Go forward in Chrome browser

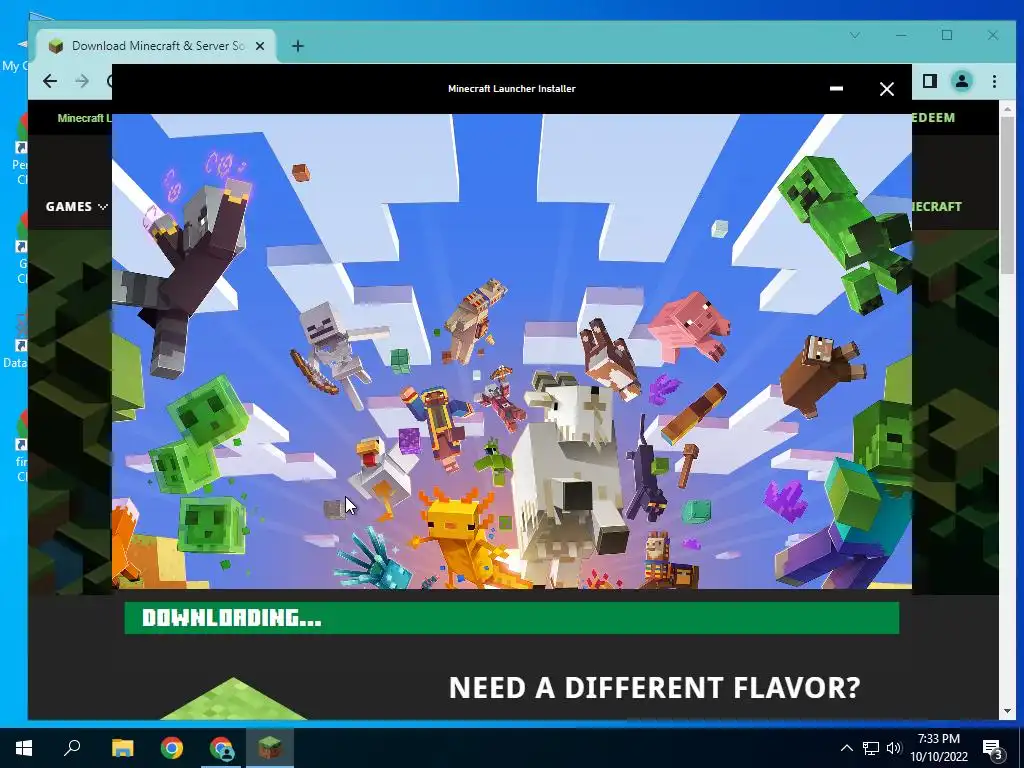[x=82, y=81]
